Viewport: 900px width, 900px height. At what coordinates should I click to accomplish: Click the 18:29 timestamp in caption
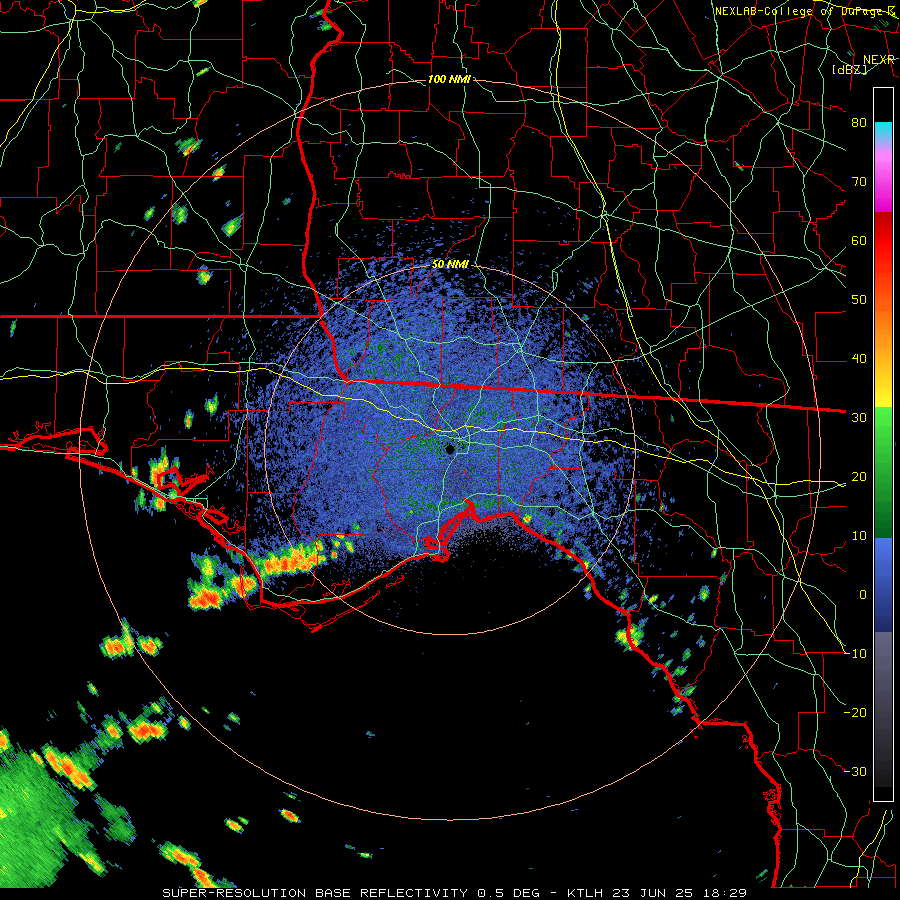(x=725, y=893)
